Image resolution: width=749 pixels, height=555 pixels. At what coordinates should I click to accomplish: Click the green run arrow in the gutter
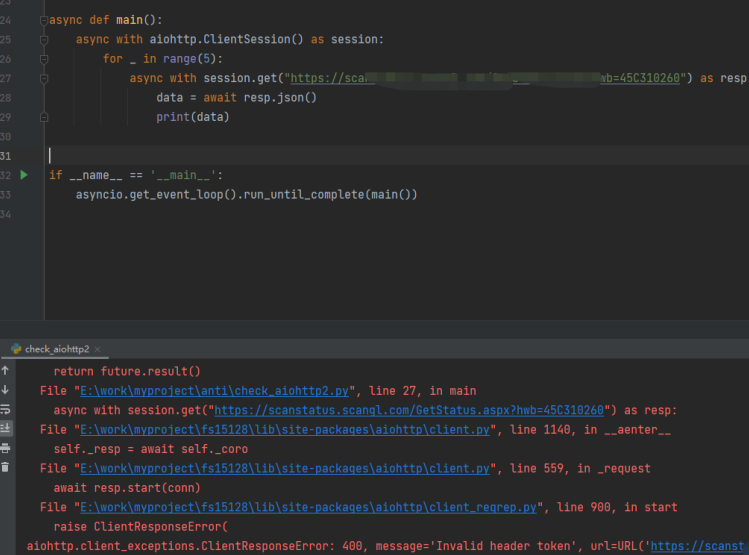click(x=24, y=175)
